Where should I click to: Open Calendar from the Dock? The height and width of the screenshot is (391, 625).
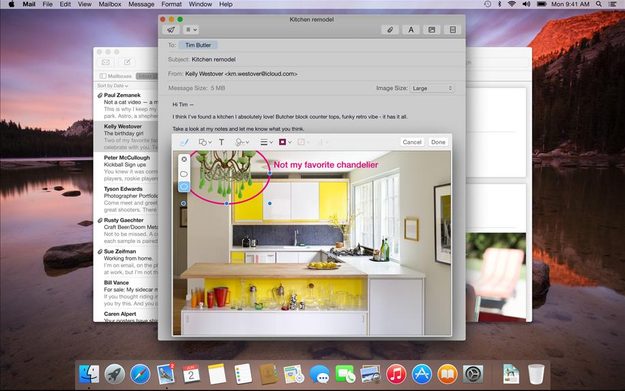pos(191,374)
